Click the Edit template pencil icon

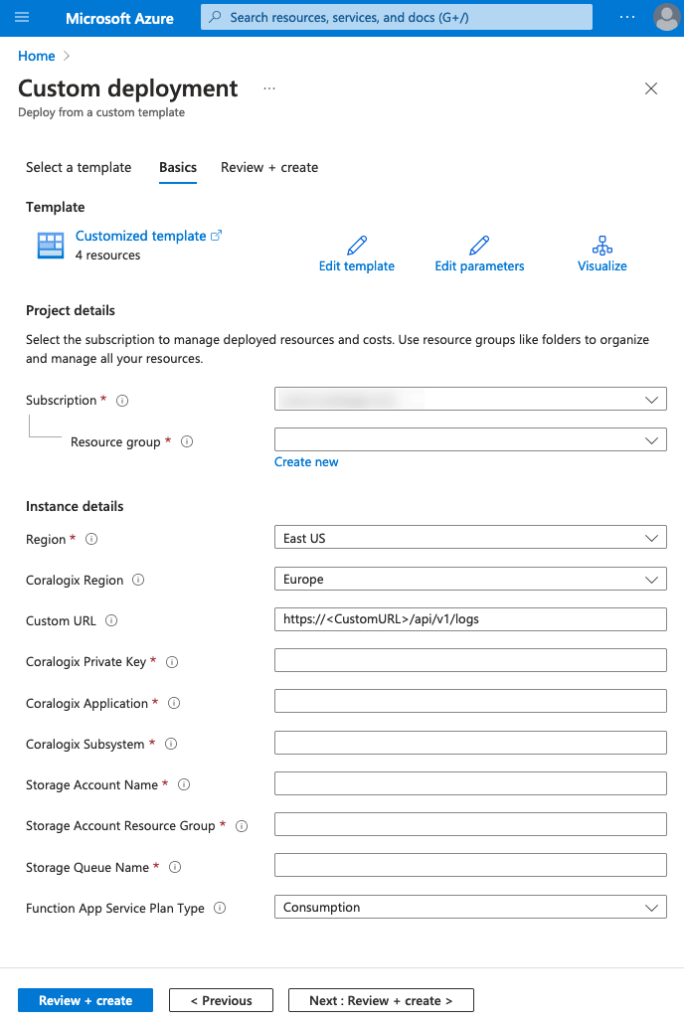click(x=357, y=245)
